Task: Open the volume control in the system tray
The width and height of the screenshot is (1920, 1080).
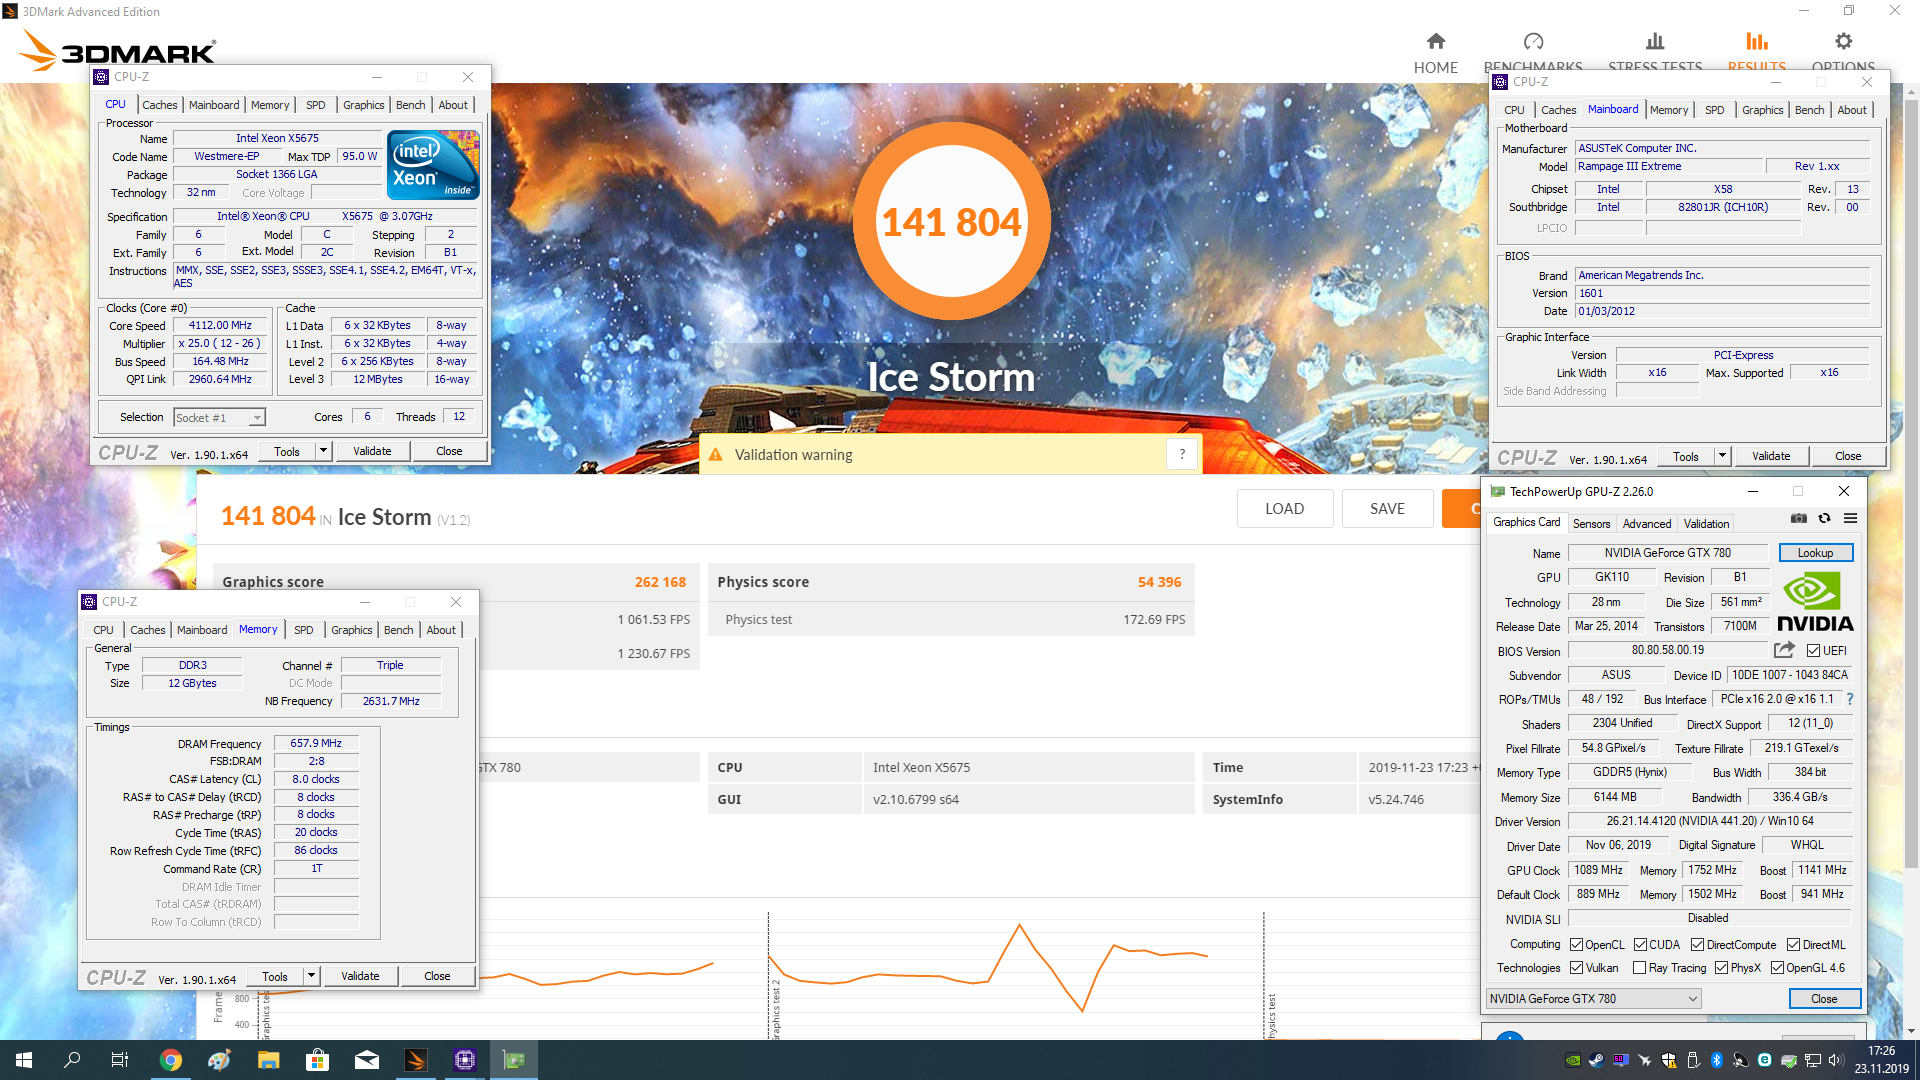Action: click(1835, 1060)
